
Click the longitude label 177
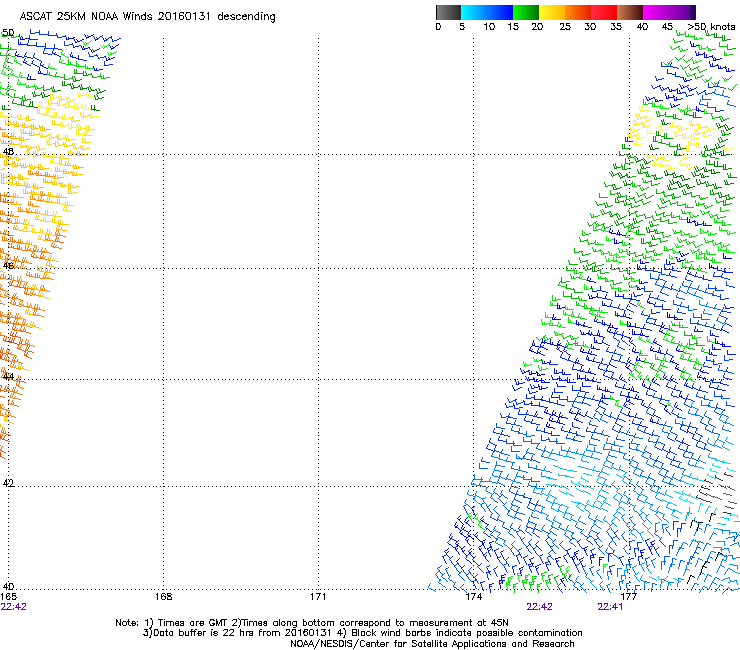(x=629, y=597)
